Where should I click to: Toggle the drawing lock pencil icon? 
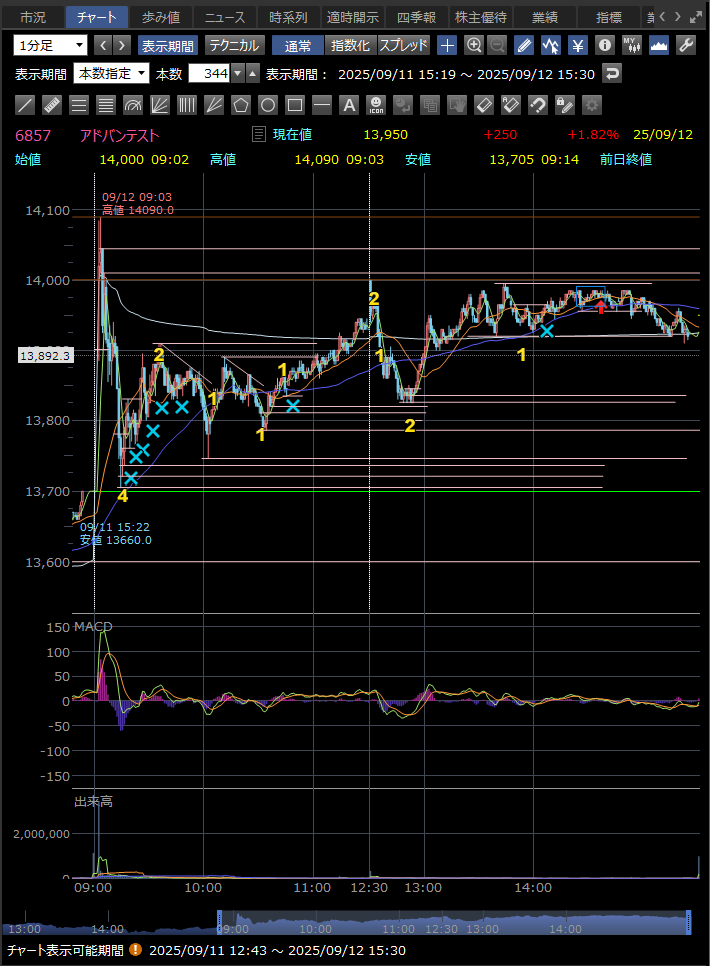565,105
